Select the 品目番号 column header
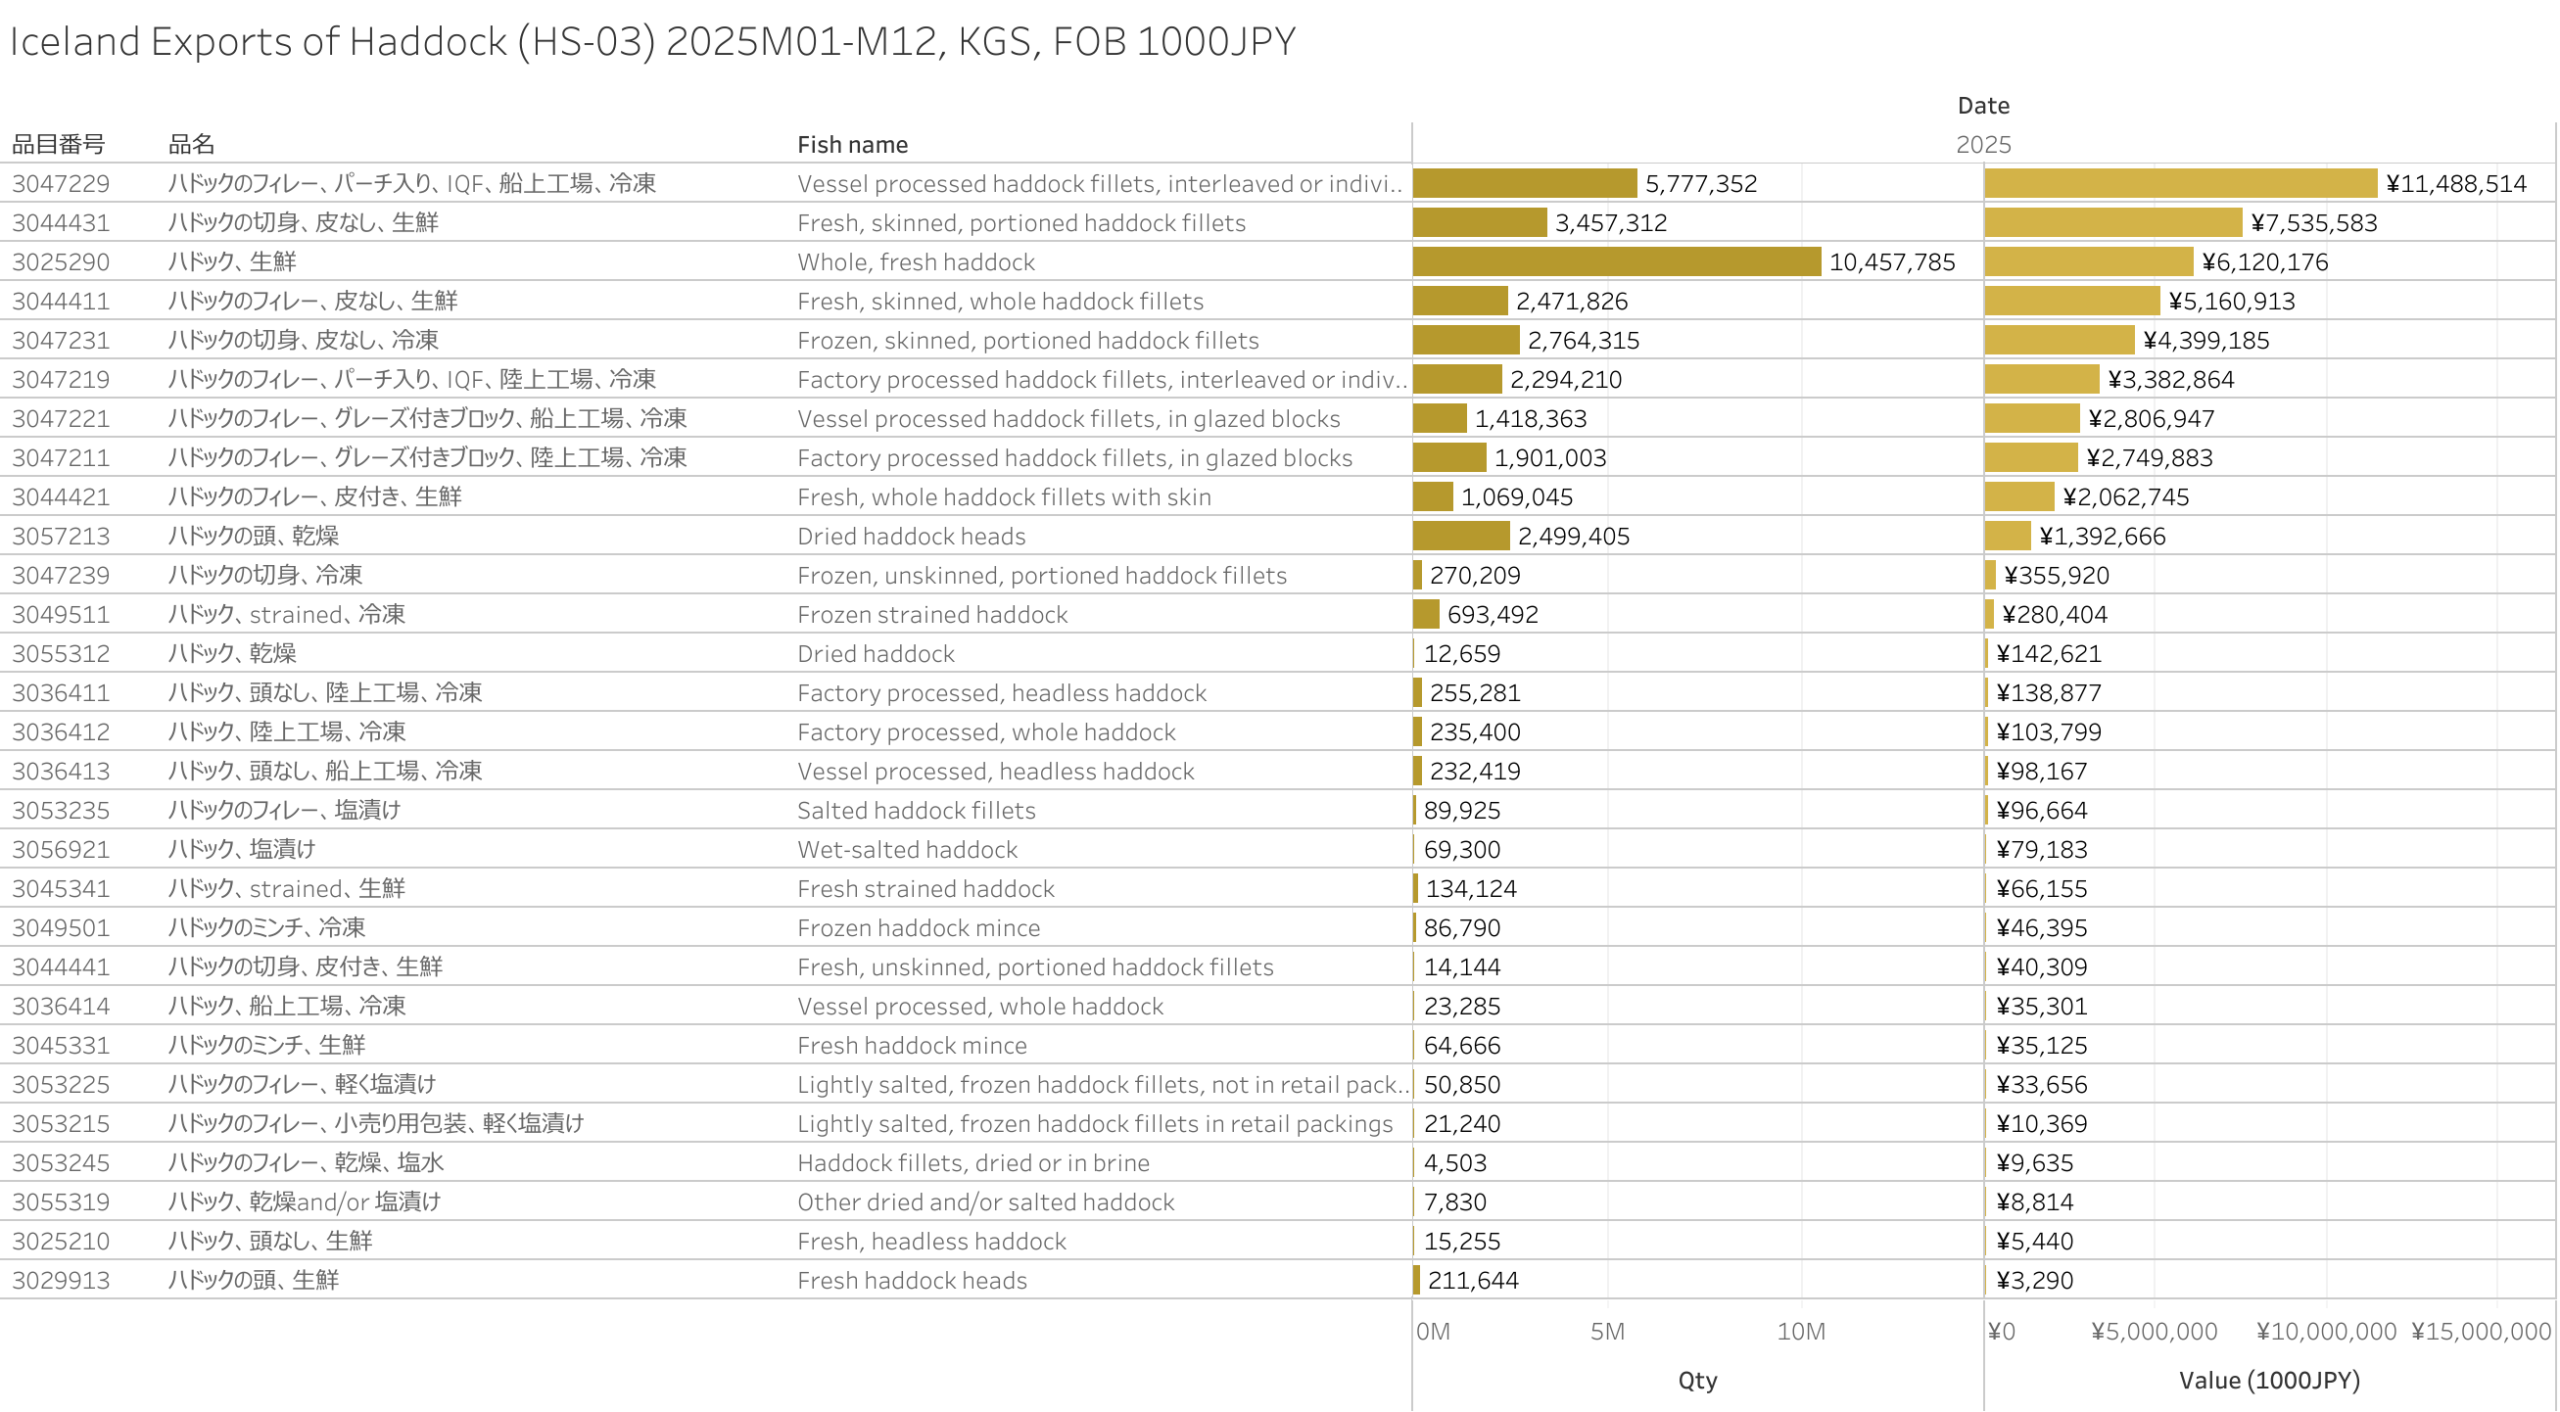Image resolution: width=2560 pixels, height=1412 pixels. (x=58, y=144)
